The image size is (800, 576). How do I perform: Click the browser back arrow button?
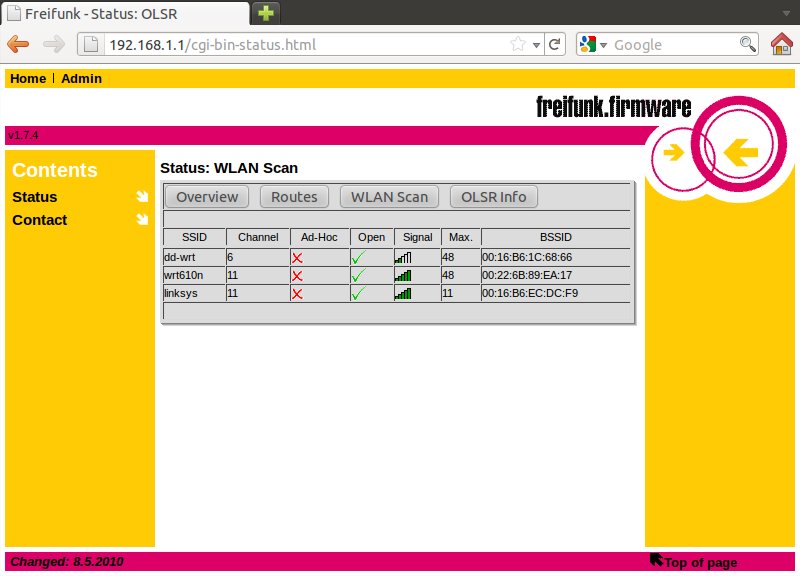point(19,44)
